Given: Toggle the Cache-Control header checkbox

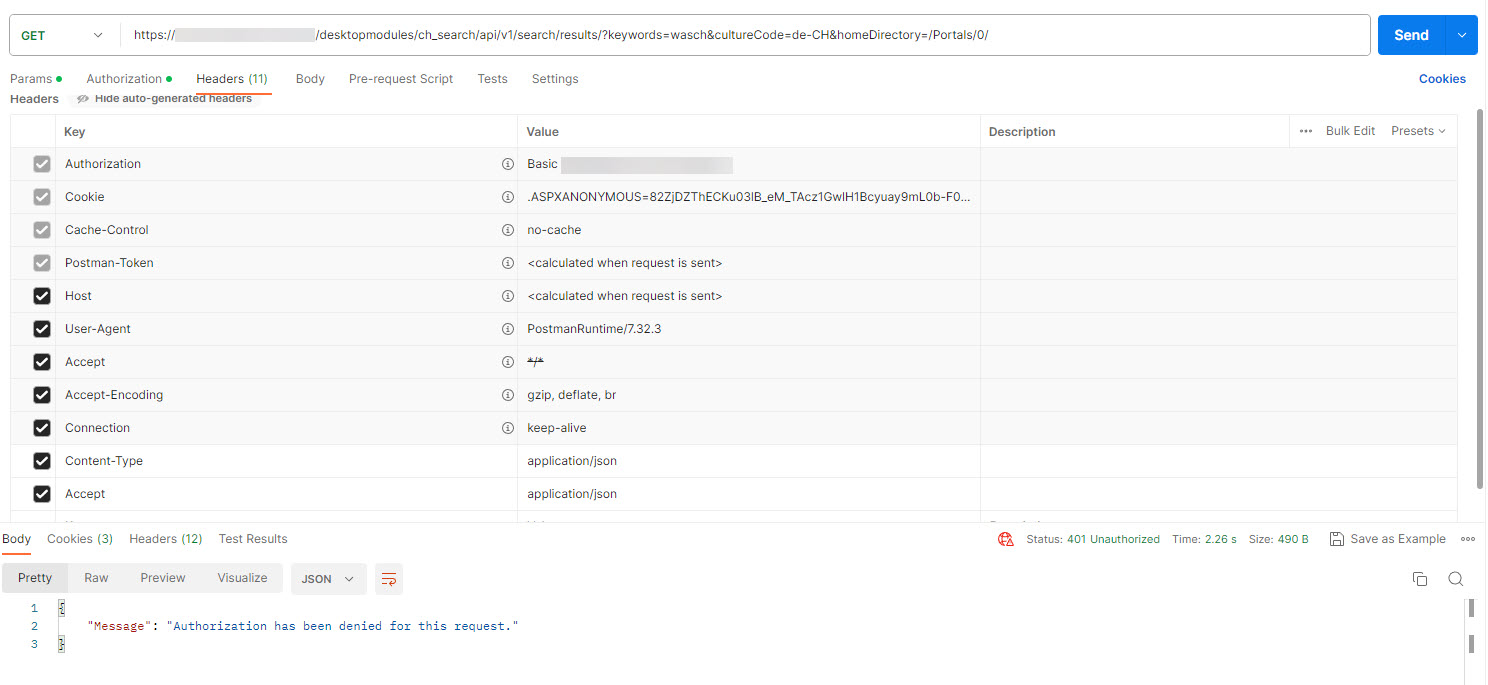Looking at the screenshot, I should (42, 230).
